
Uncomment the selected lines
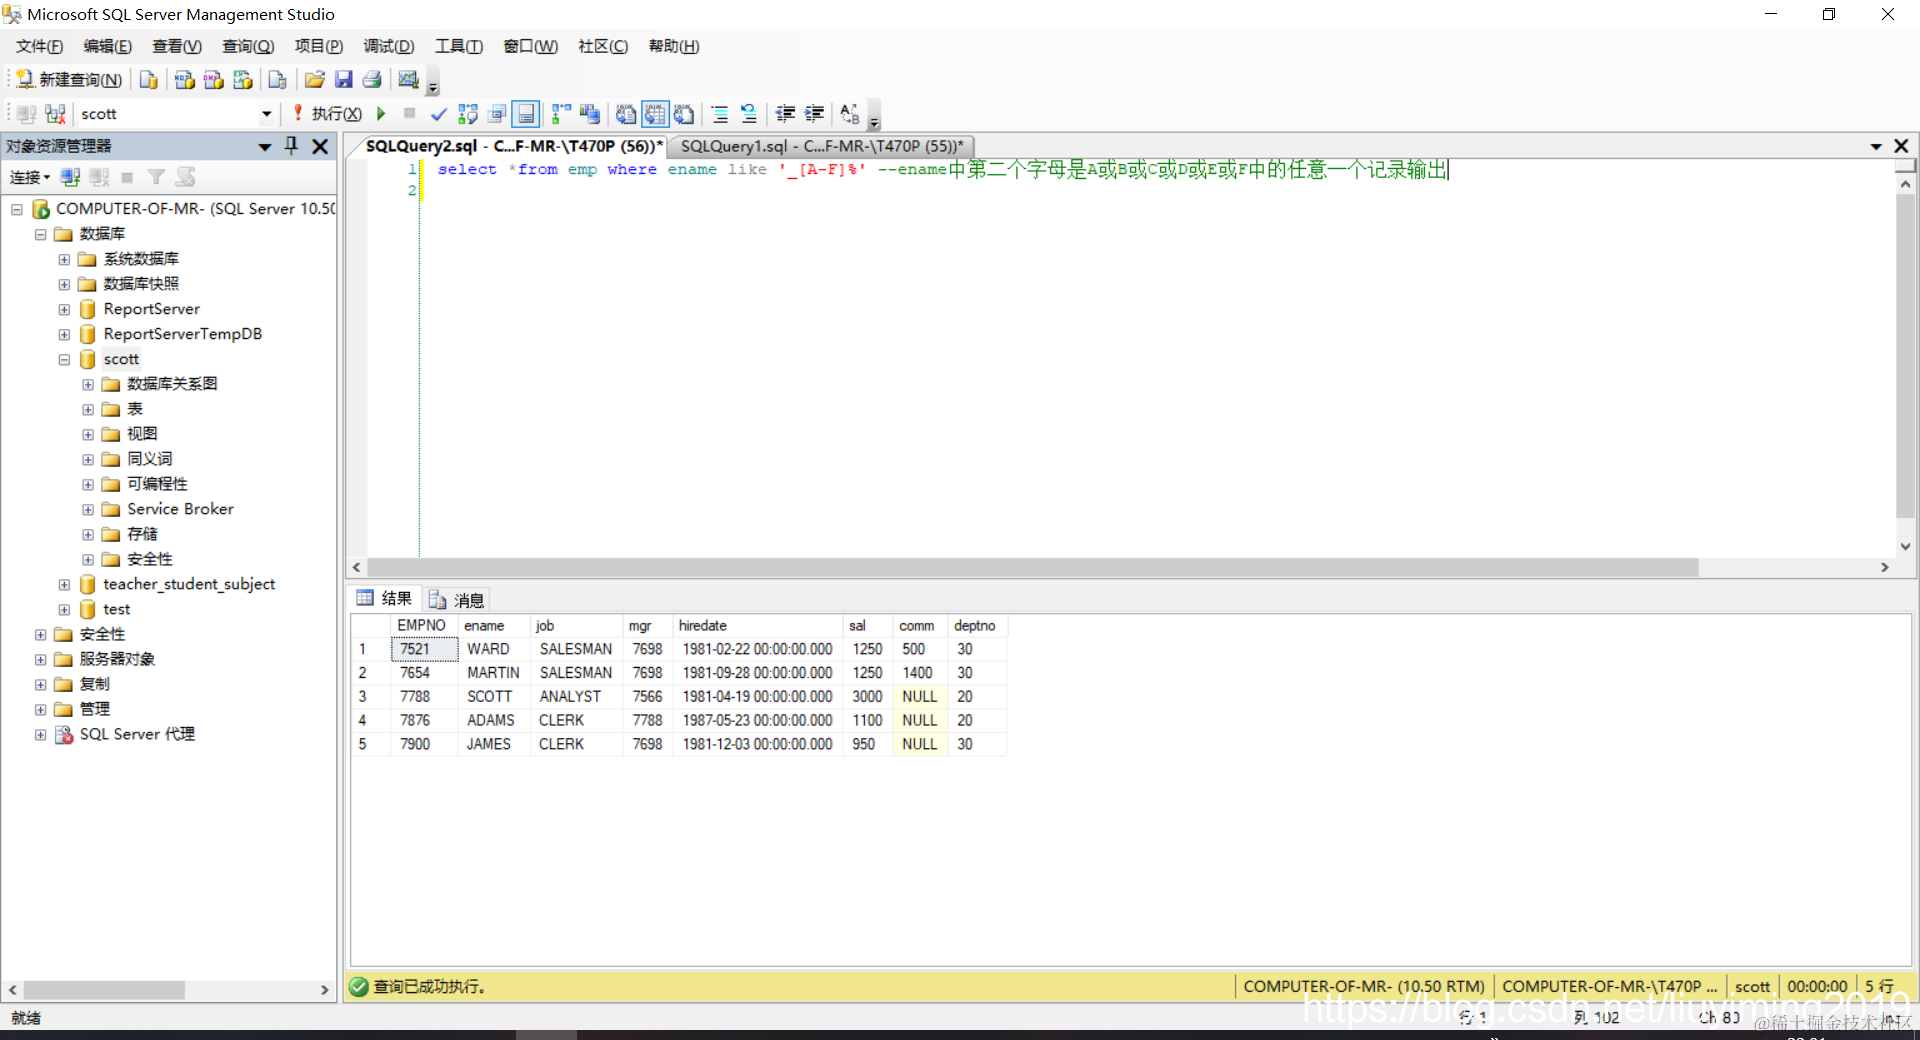[749, 114]
